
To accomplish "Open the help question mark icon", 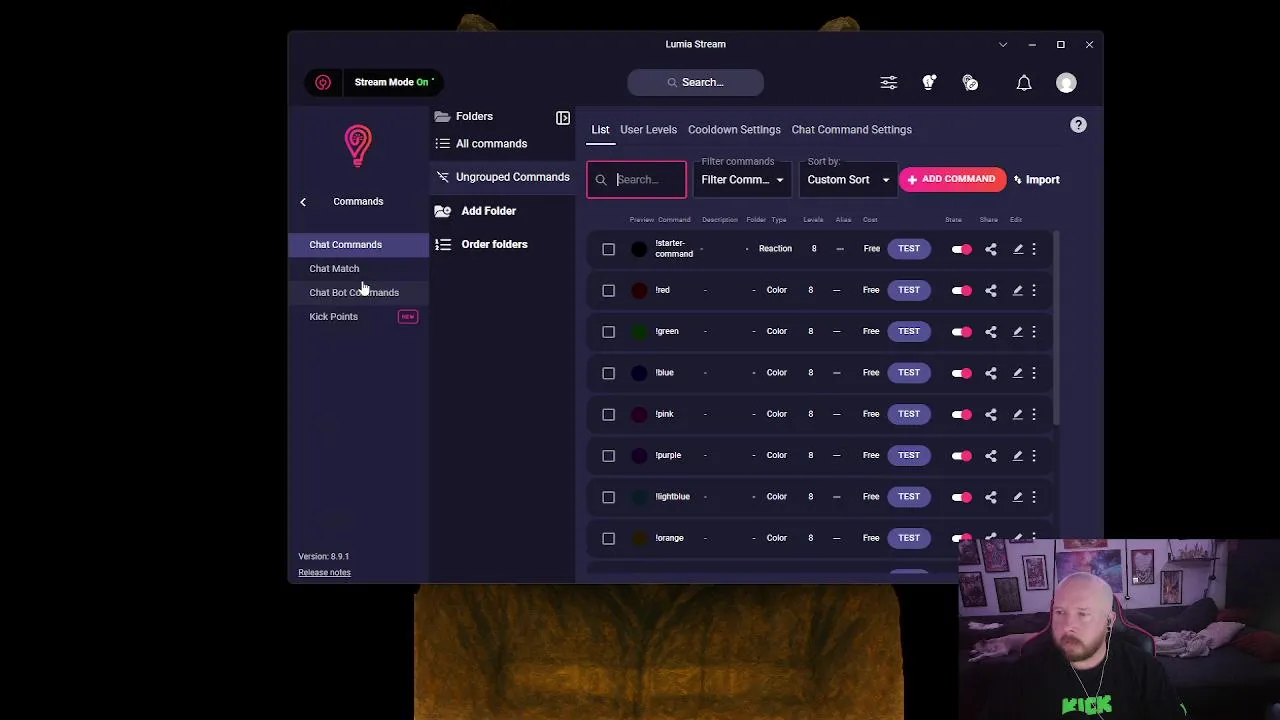I will coord(1078,125).
